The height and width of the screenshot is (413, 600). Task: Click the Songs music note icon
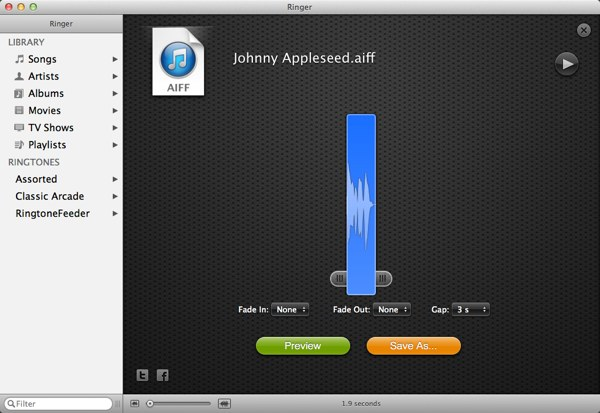19,59
